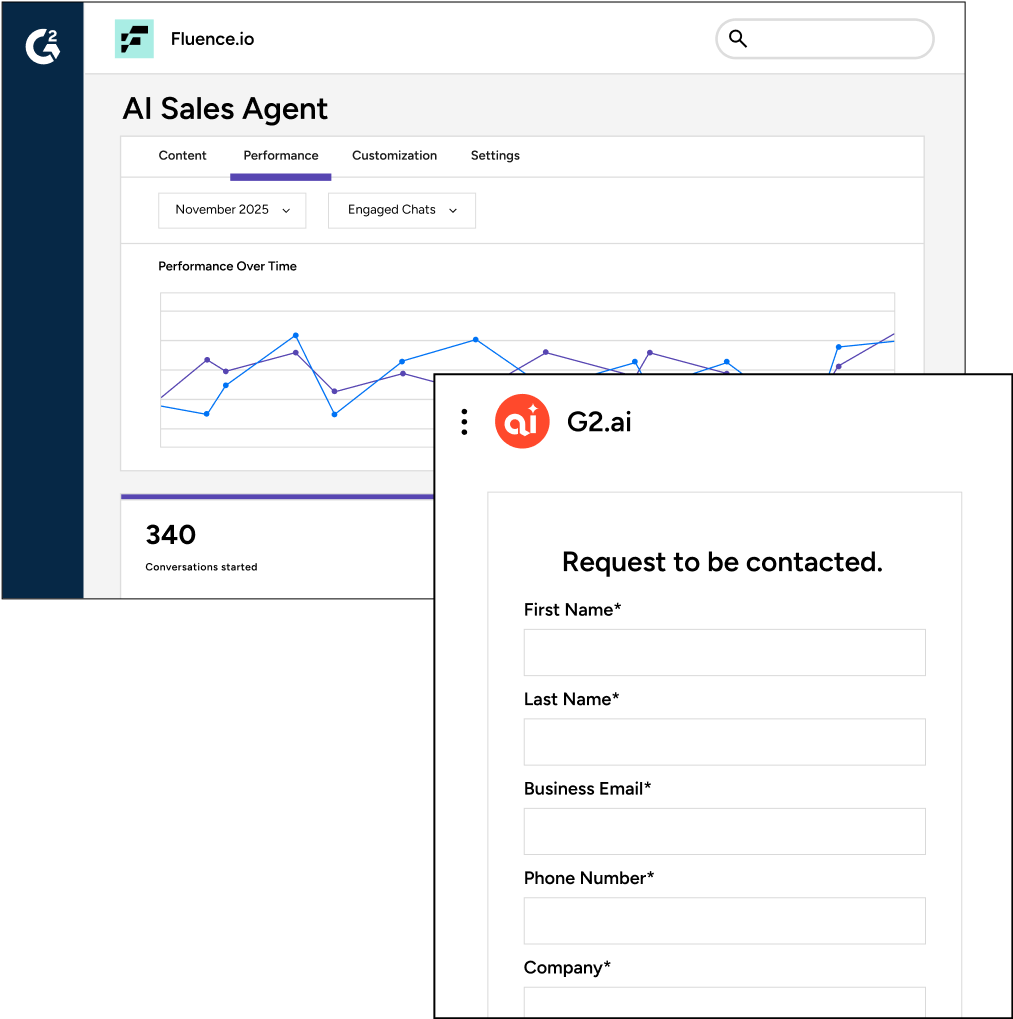1013x1019 pixels.
Task: Click the G2 logo in sidebar
Action: tap(42, 47)
